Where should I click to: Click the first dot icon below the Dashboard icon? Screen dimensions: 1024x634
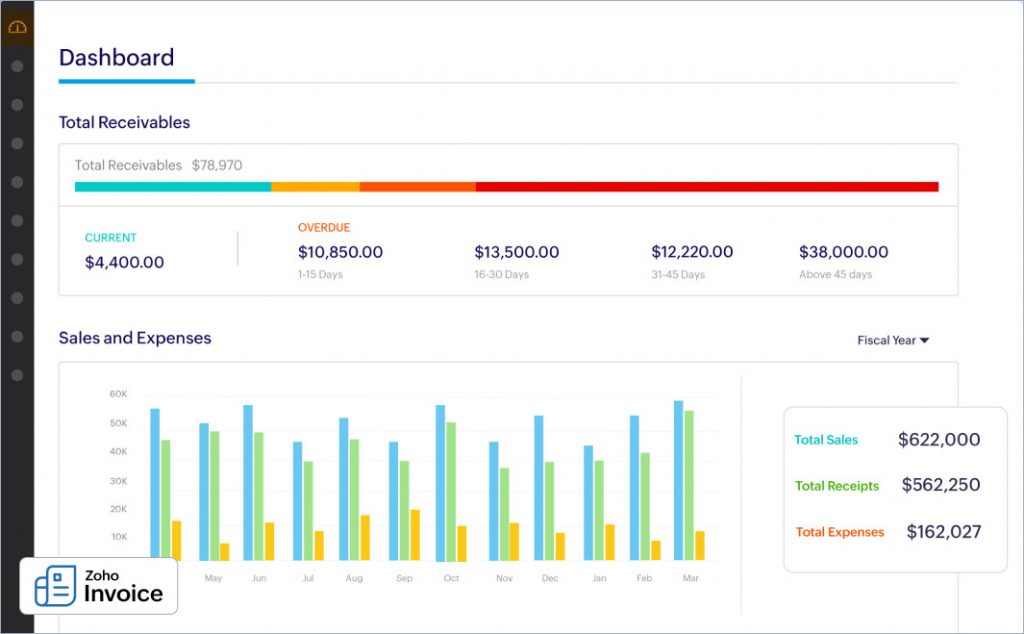[x=17, y=66]
